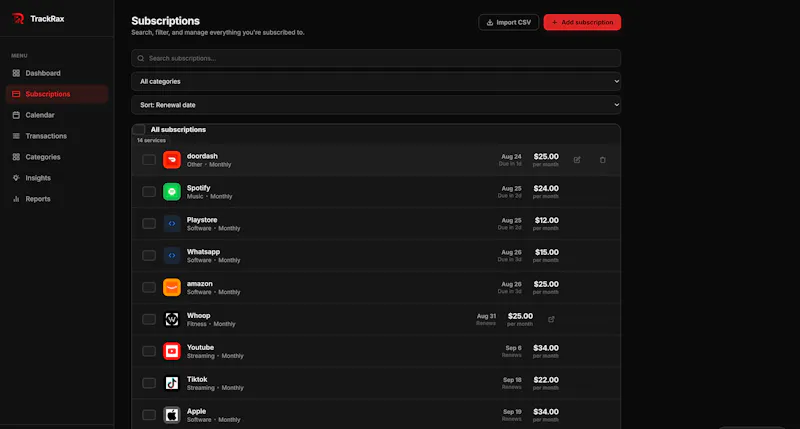Click the Youtube $34.00 price
The image size is (800, 429).
546,348
